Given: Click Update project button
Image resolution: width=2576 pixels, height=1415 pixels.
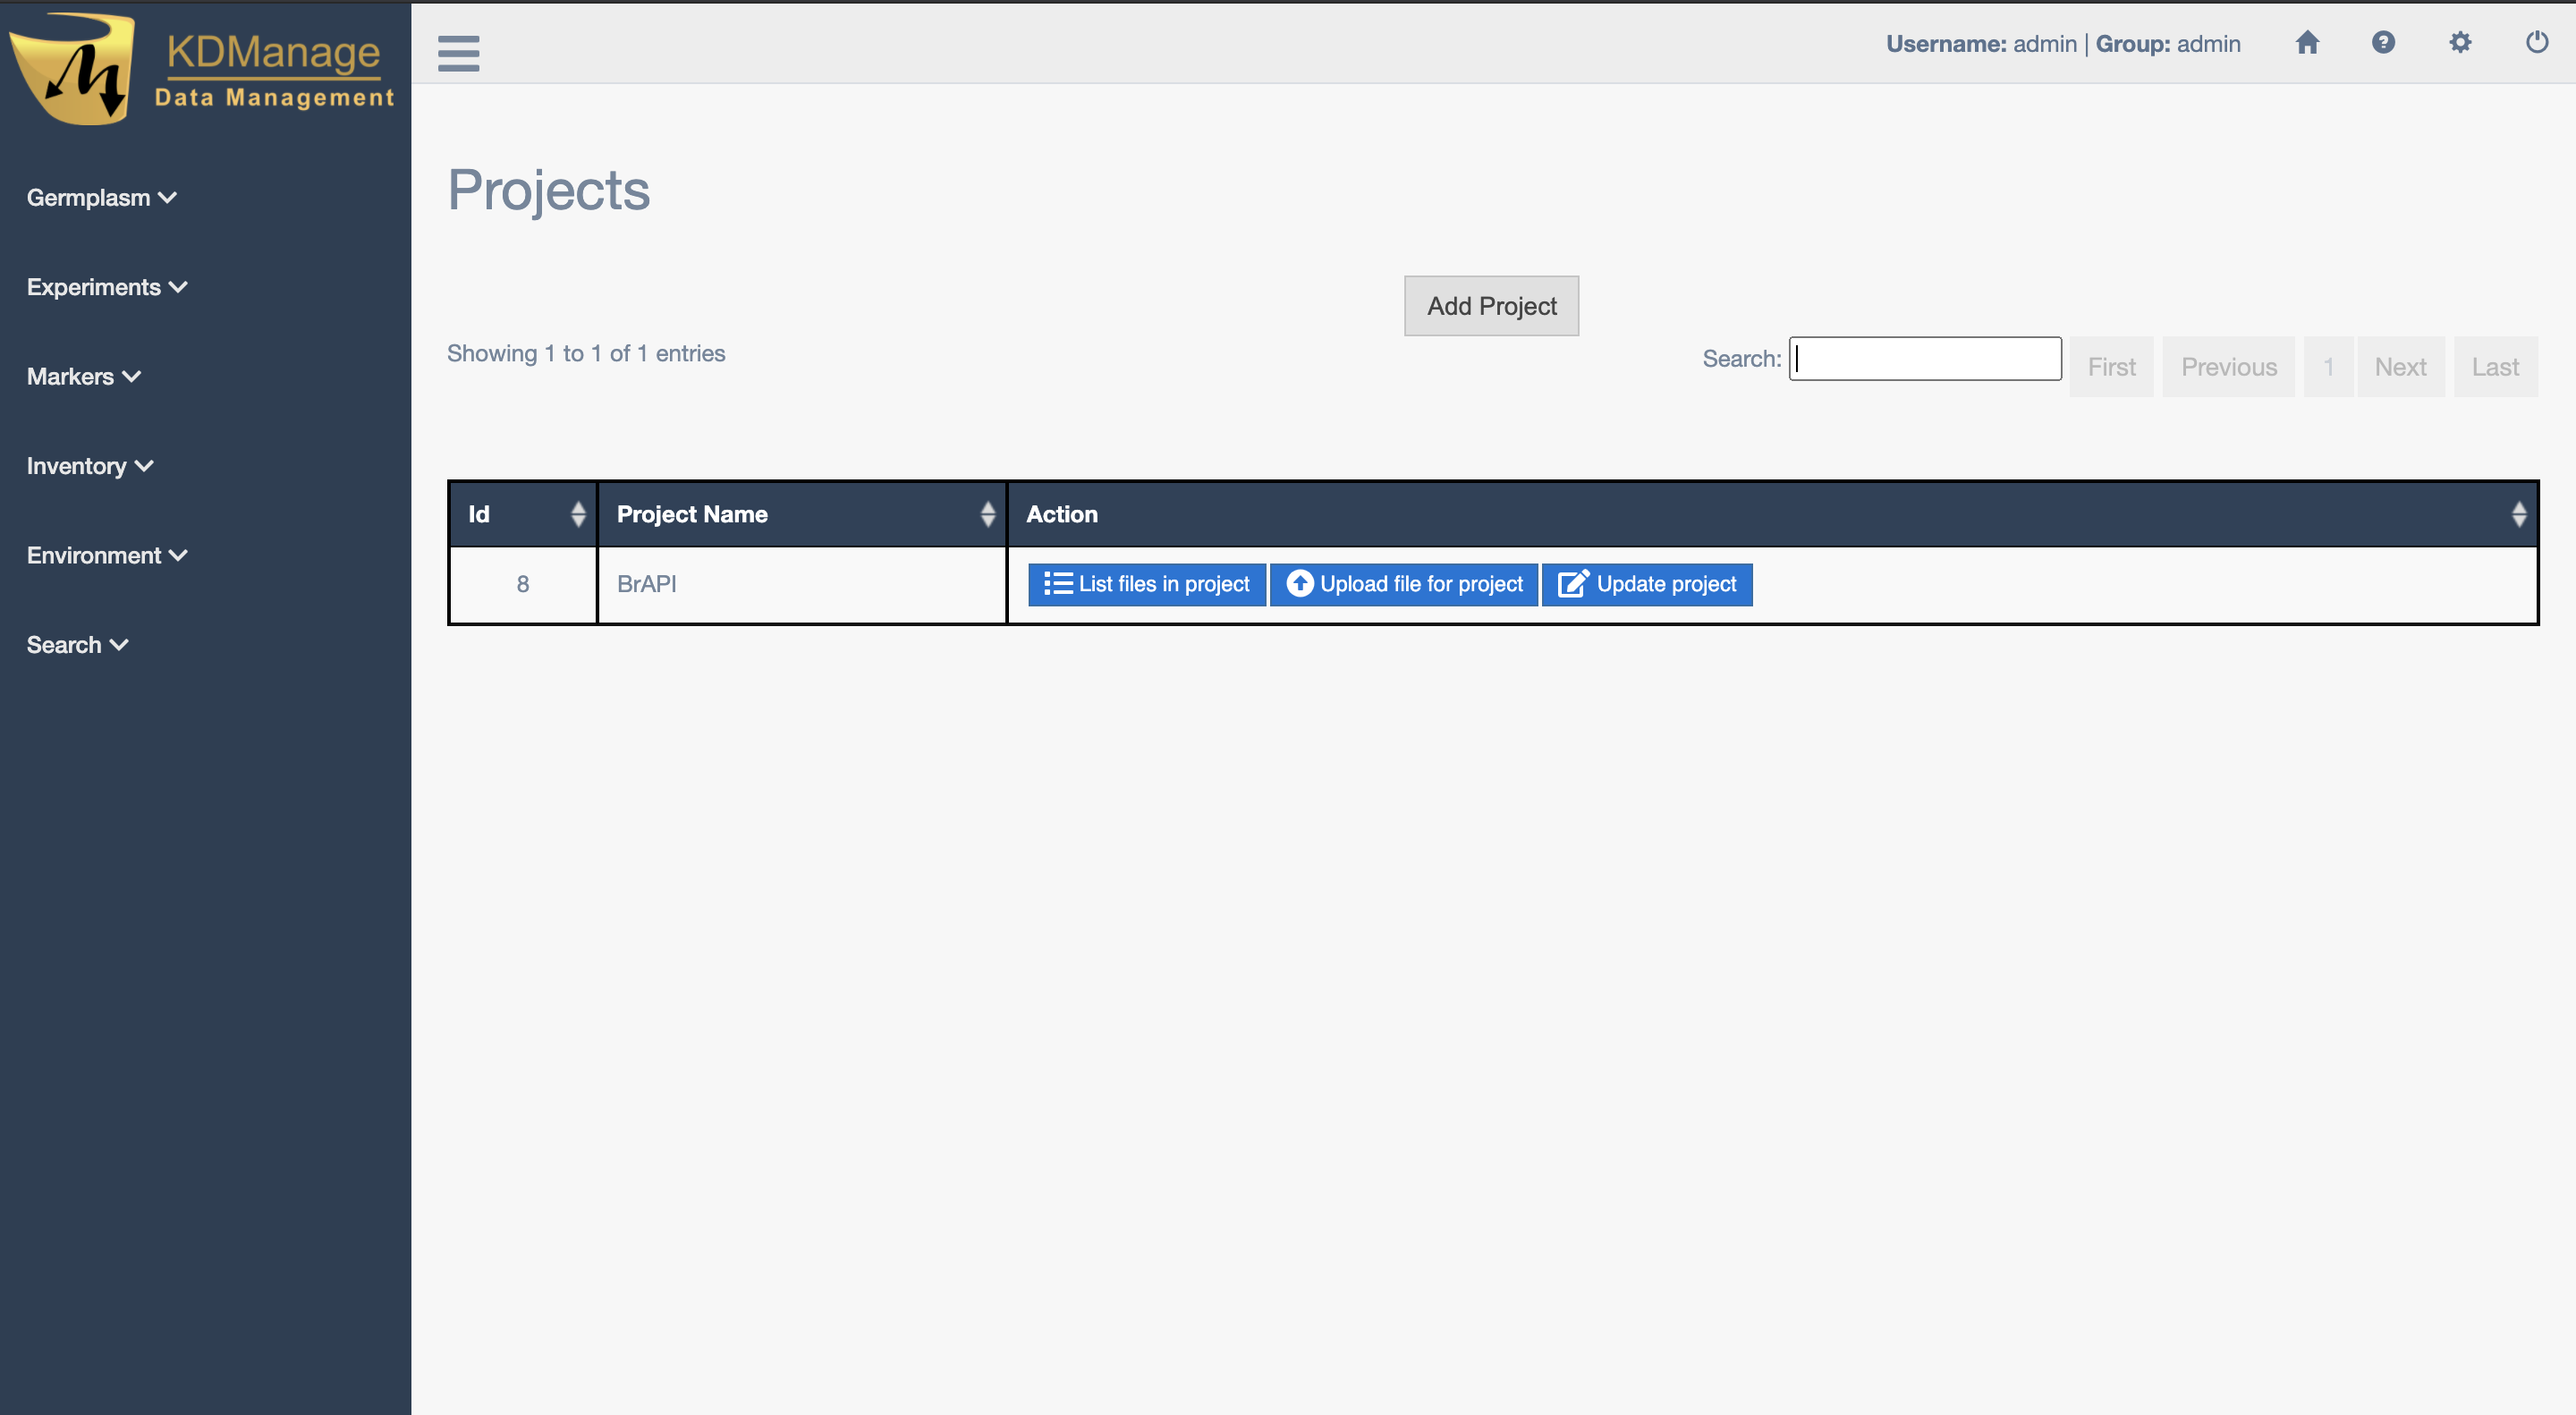Looking at the screenshot, I should tap(1646, 584).
